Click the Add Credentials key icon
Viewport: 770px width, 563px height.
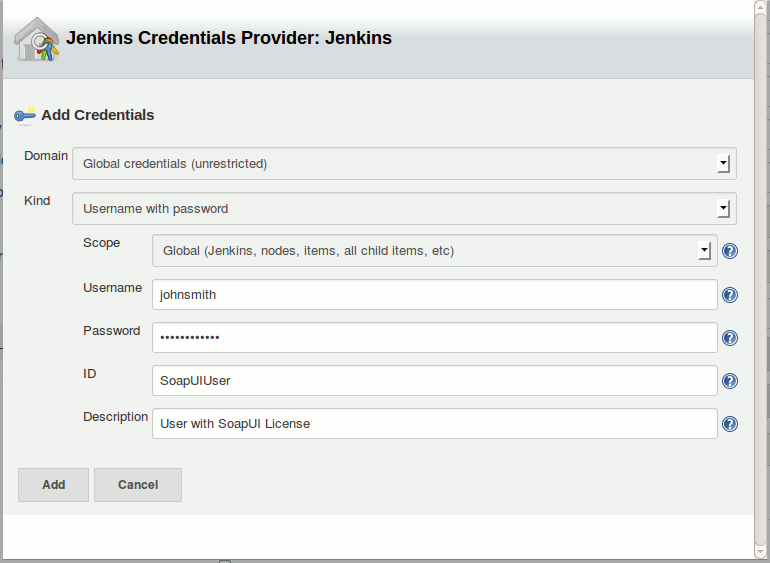[25, 115]
